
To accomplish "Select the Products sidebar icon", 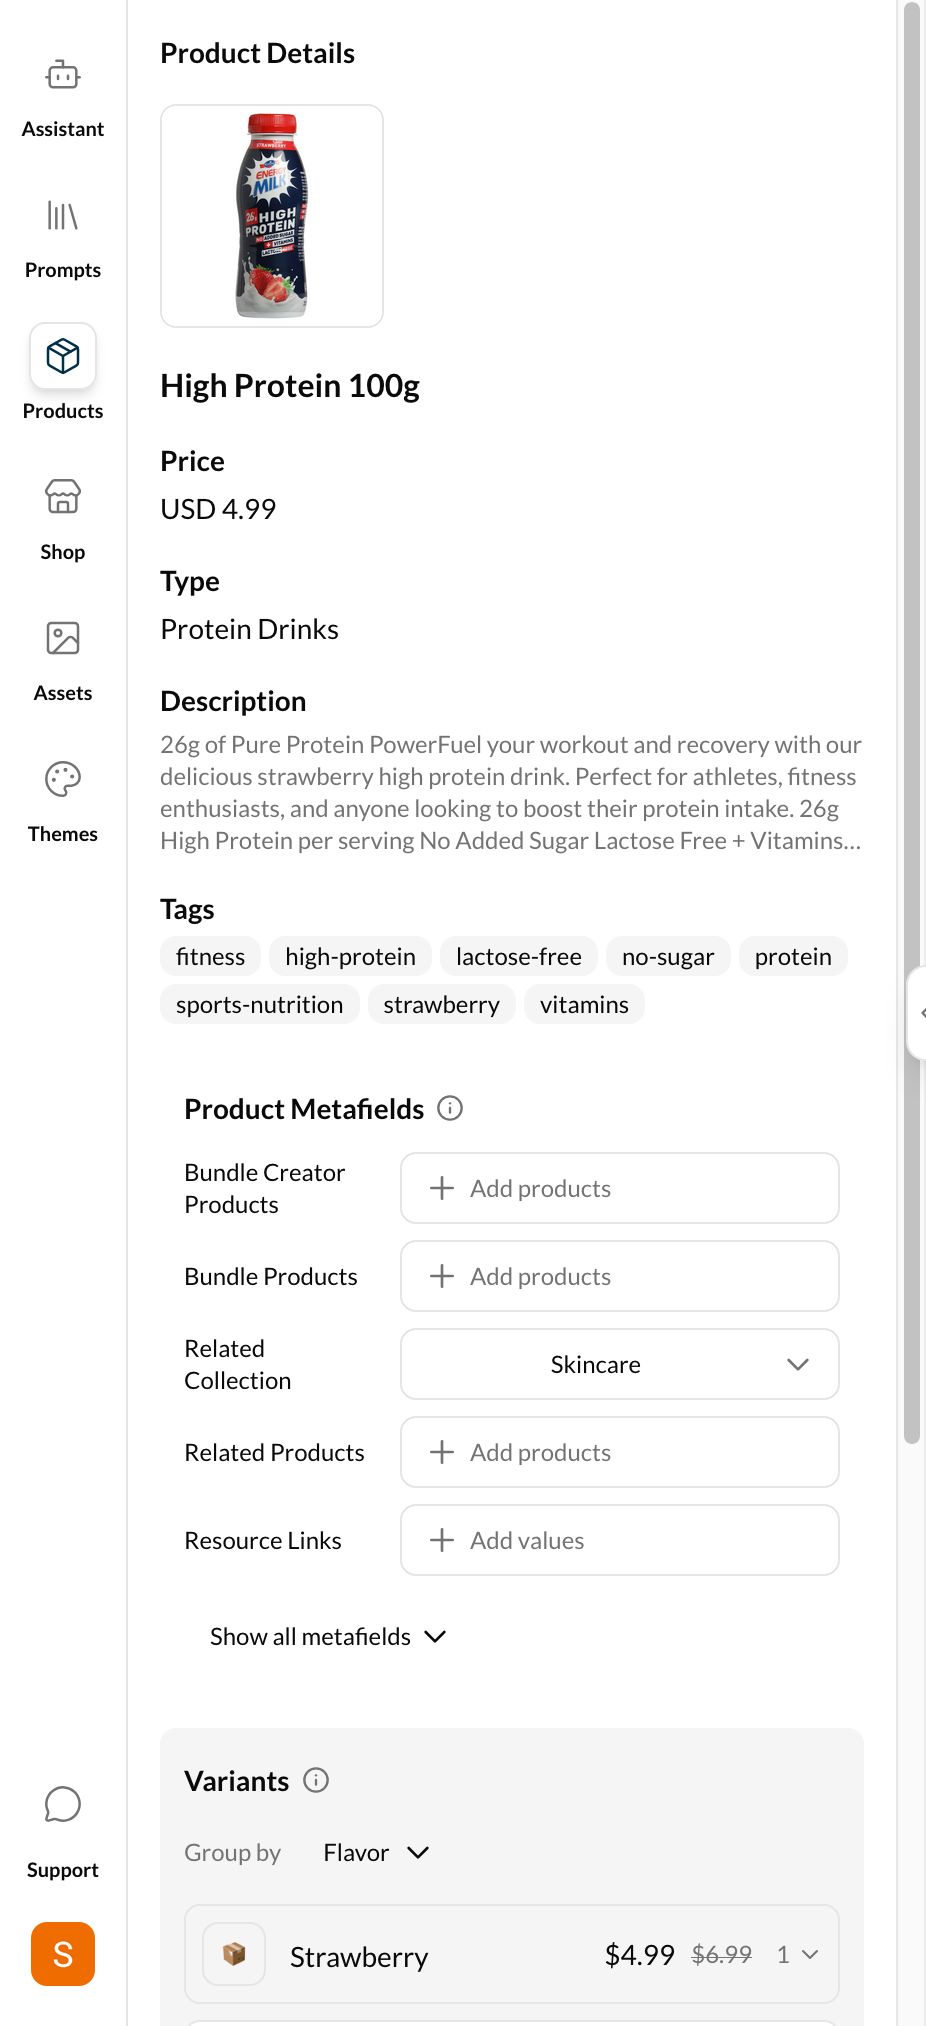I will point(62,356).
